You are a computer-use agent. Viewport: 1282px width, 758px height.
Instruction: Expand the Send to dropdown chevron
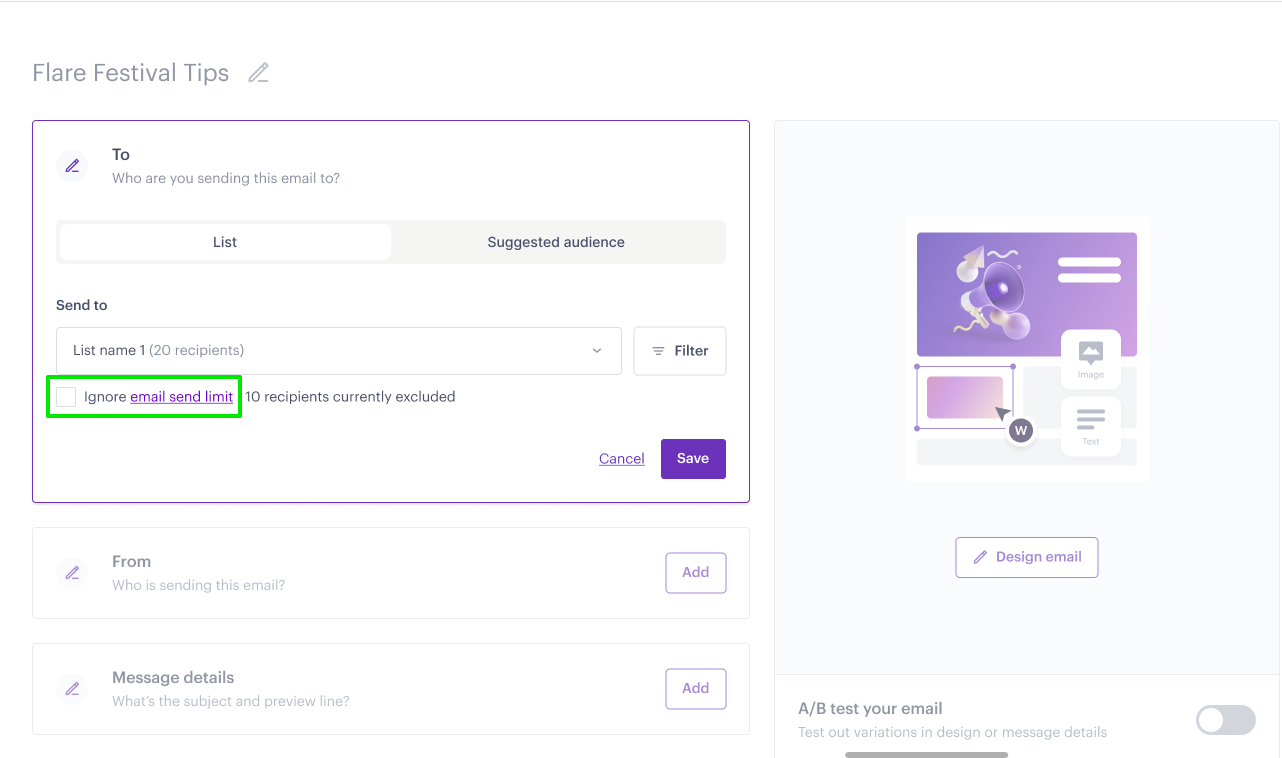(x=597, y=351)
